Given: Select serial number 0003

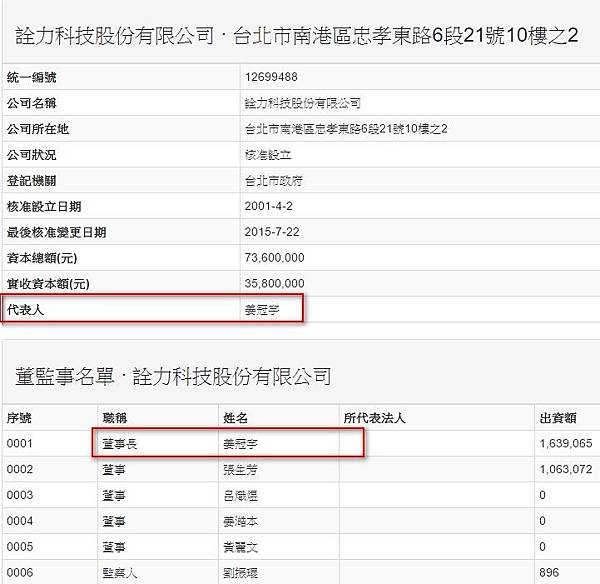Looking at the screenshot, I should coord(20,495).
